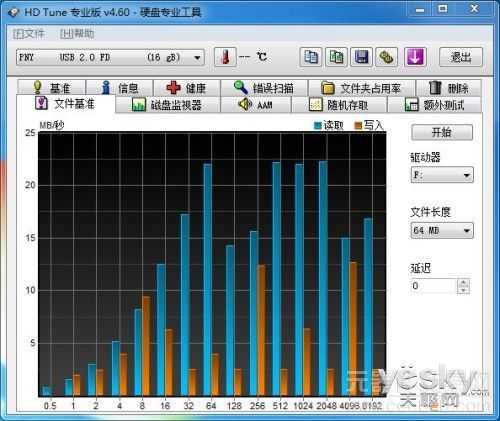Image resolution: width=500 pixels, height=421 pixels.
Task: Maximize the HD Tune window
Action: click(443, 9)
